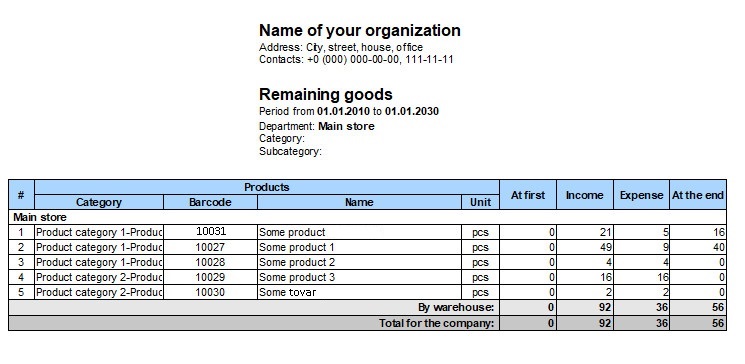Click the By warehouse summary label

coord(456,307)
